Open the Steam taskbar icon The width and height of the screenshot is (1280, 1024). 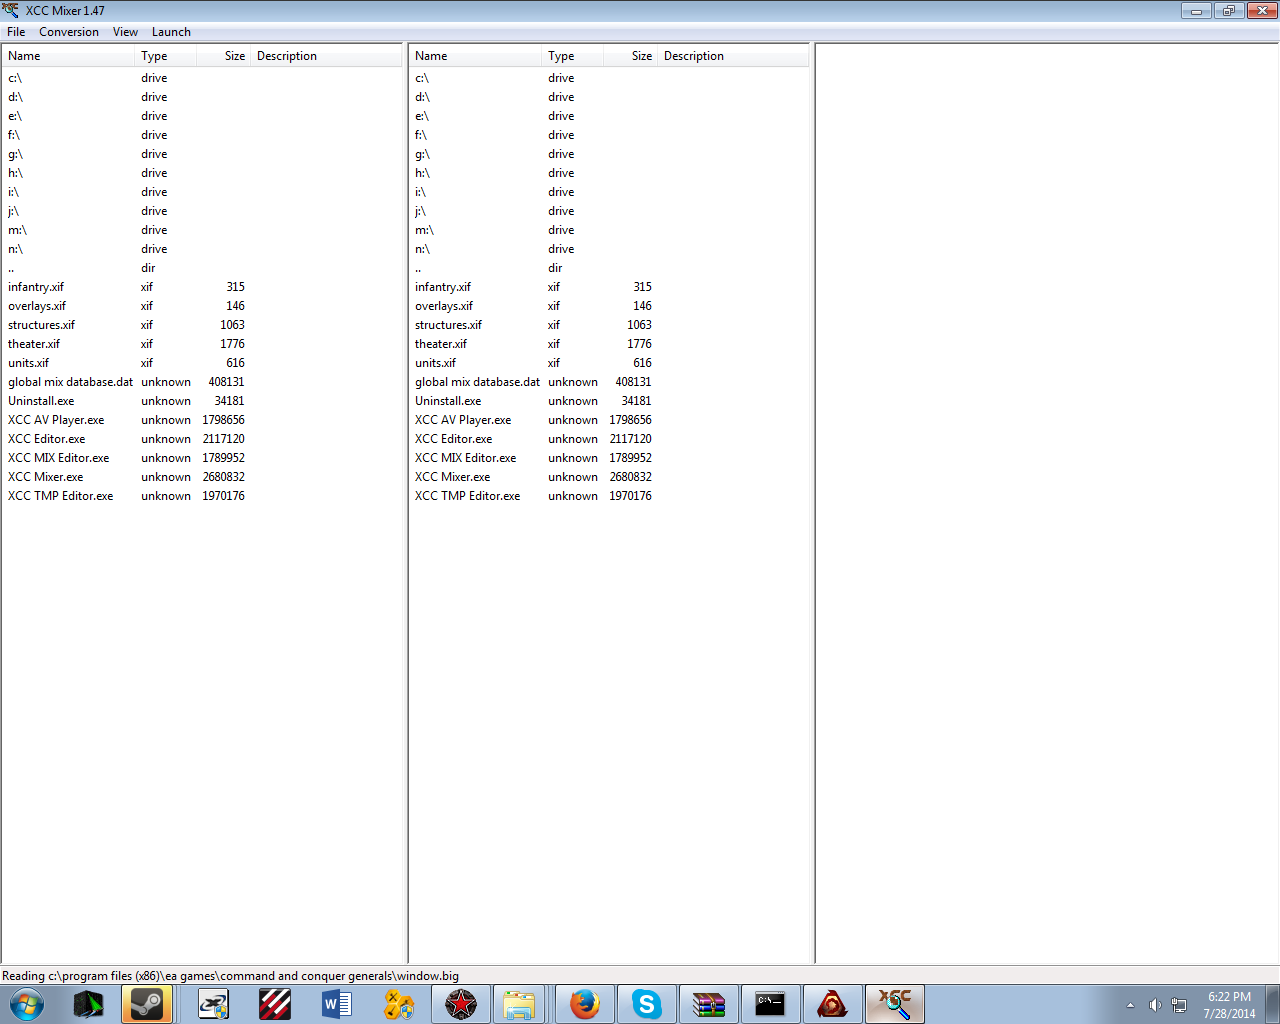click(147, 1004)
